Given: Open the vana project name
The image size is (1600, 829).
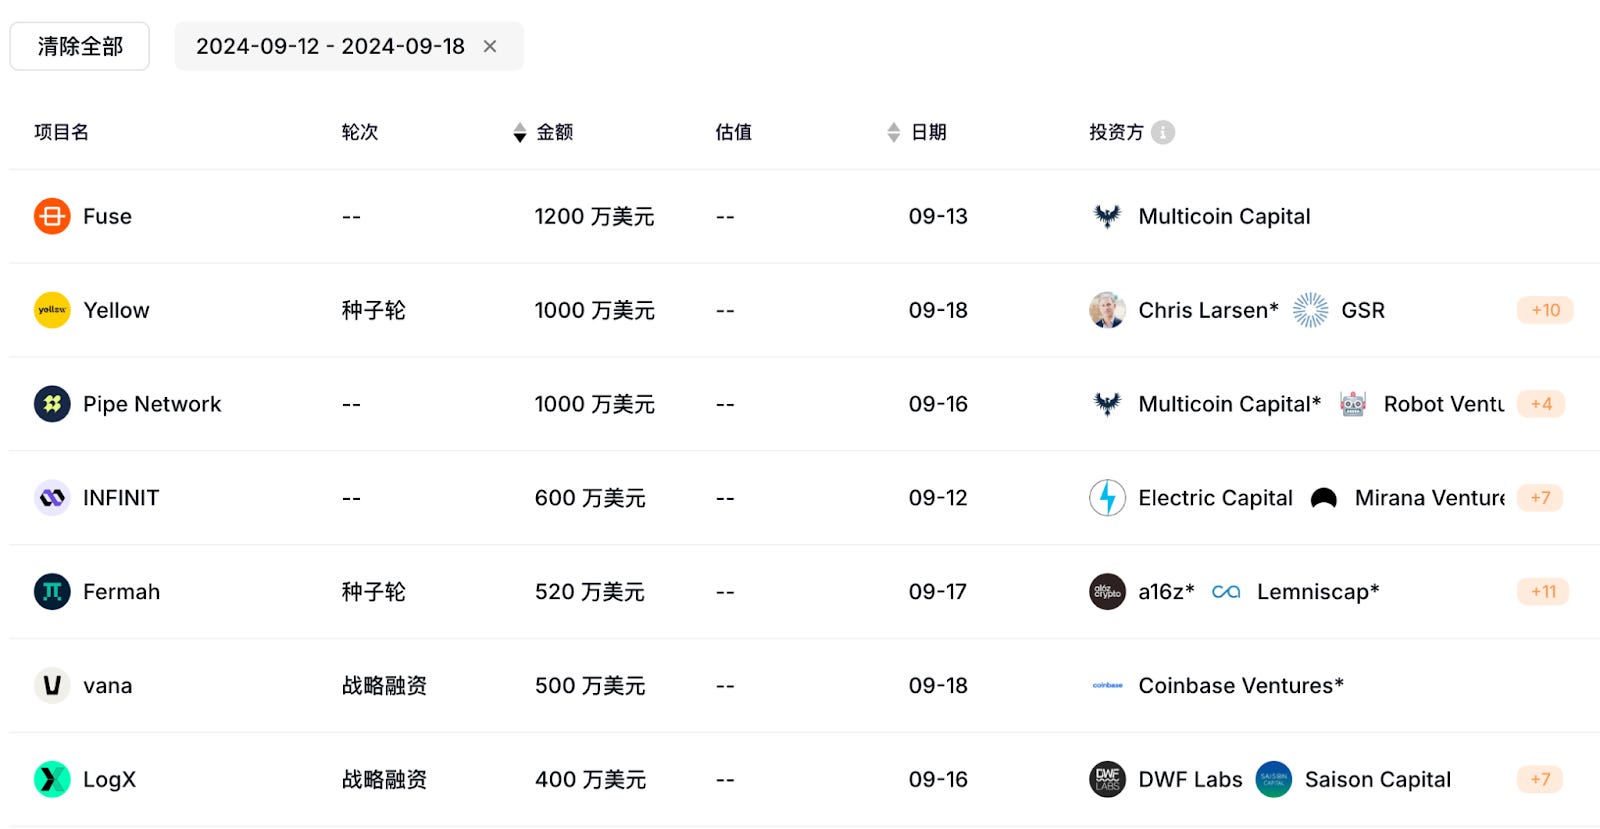Looking at the screenshot, I should click(107, 686).
